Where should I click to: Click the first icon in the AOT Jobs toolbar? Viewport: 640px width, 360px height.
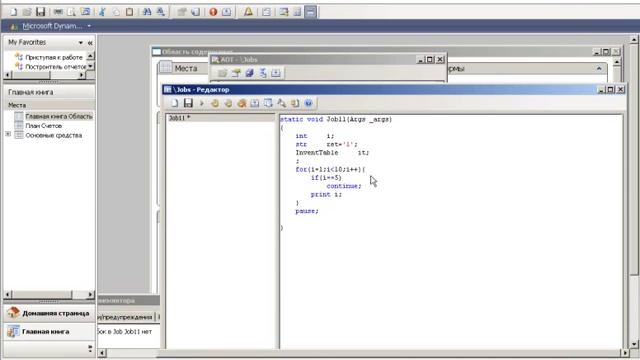pyautogui.click(x=222, y=73)
